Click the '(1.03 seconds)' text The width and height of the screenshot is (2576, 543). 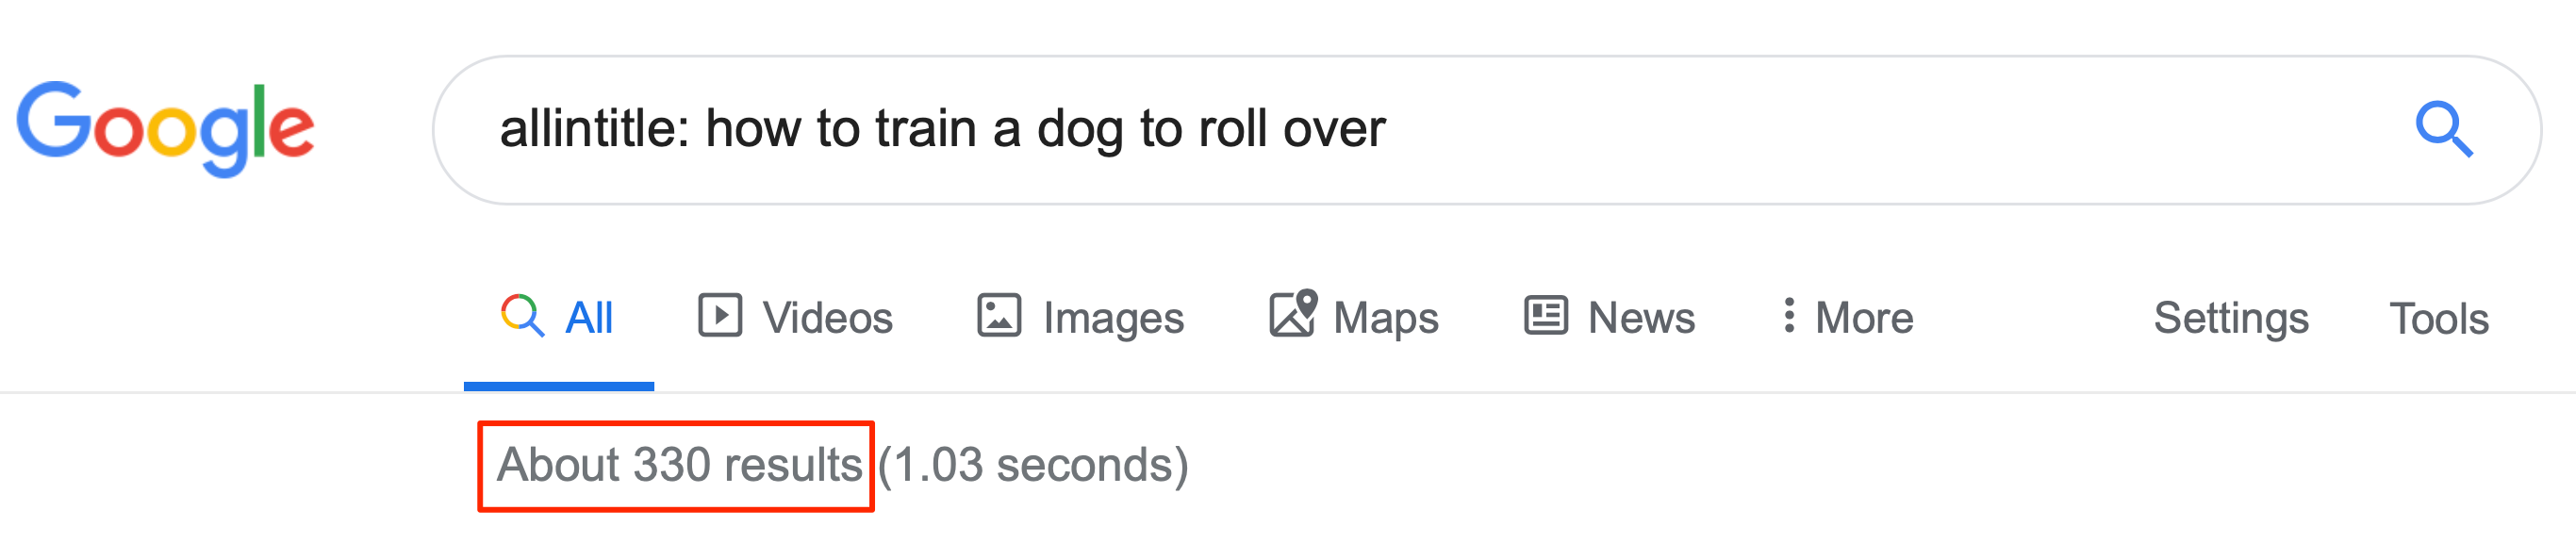[x=1033, y=465]
